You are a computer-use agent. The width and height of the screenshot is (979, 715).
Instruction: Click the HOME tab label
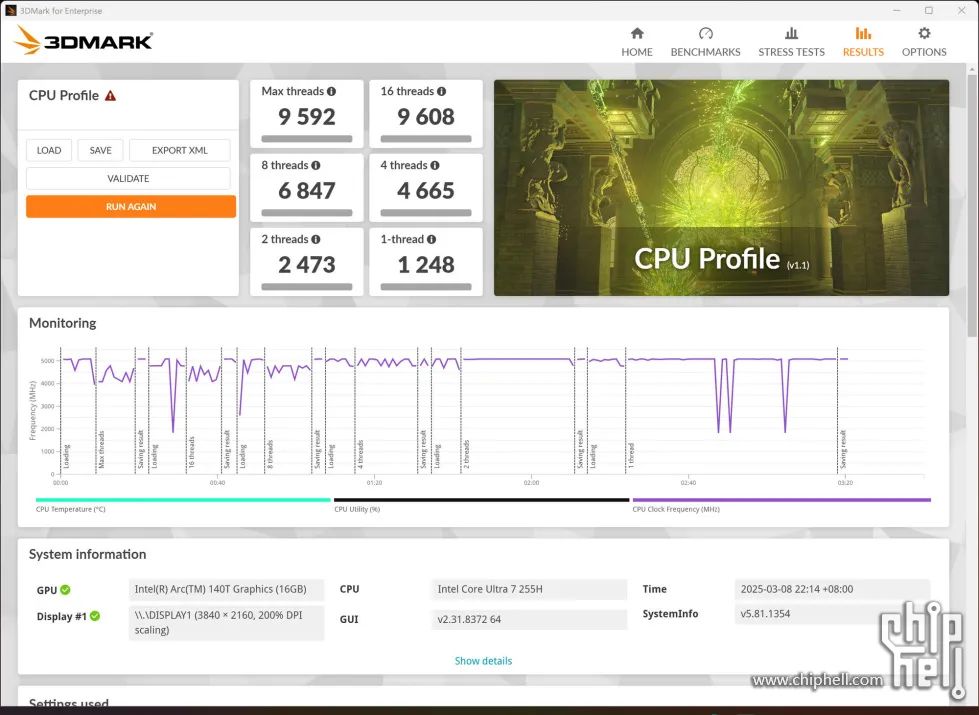637,52
